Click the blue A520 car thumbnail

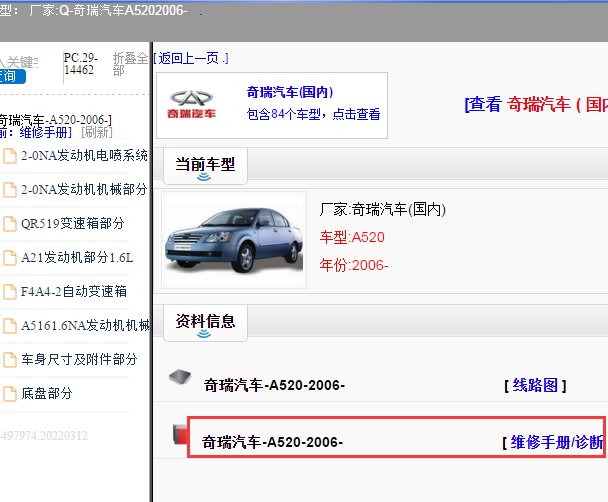234,240
